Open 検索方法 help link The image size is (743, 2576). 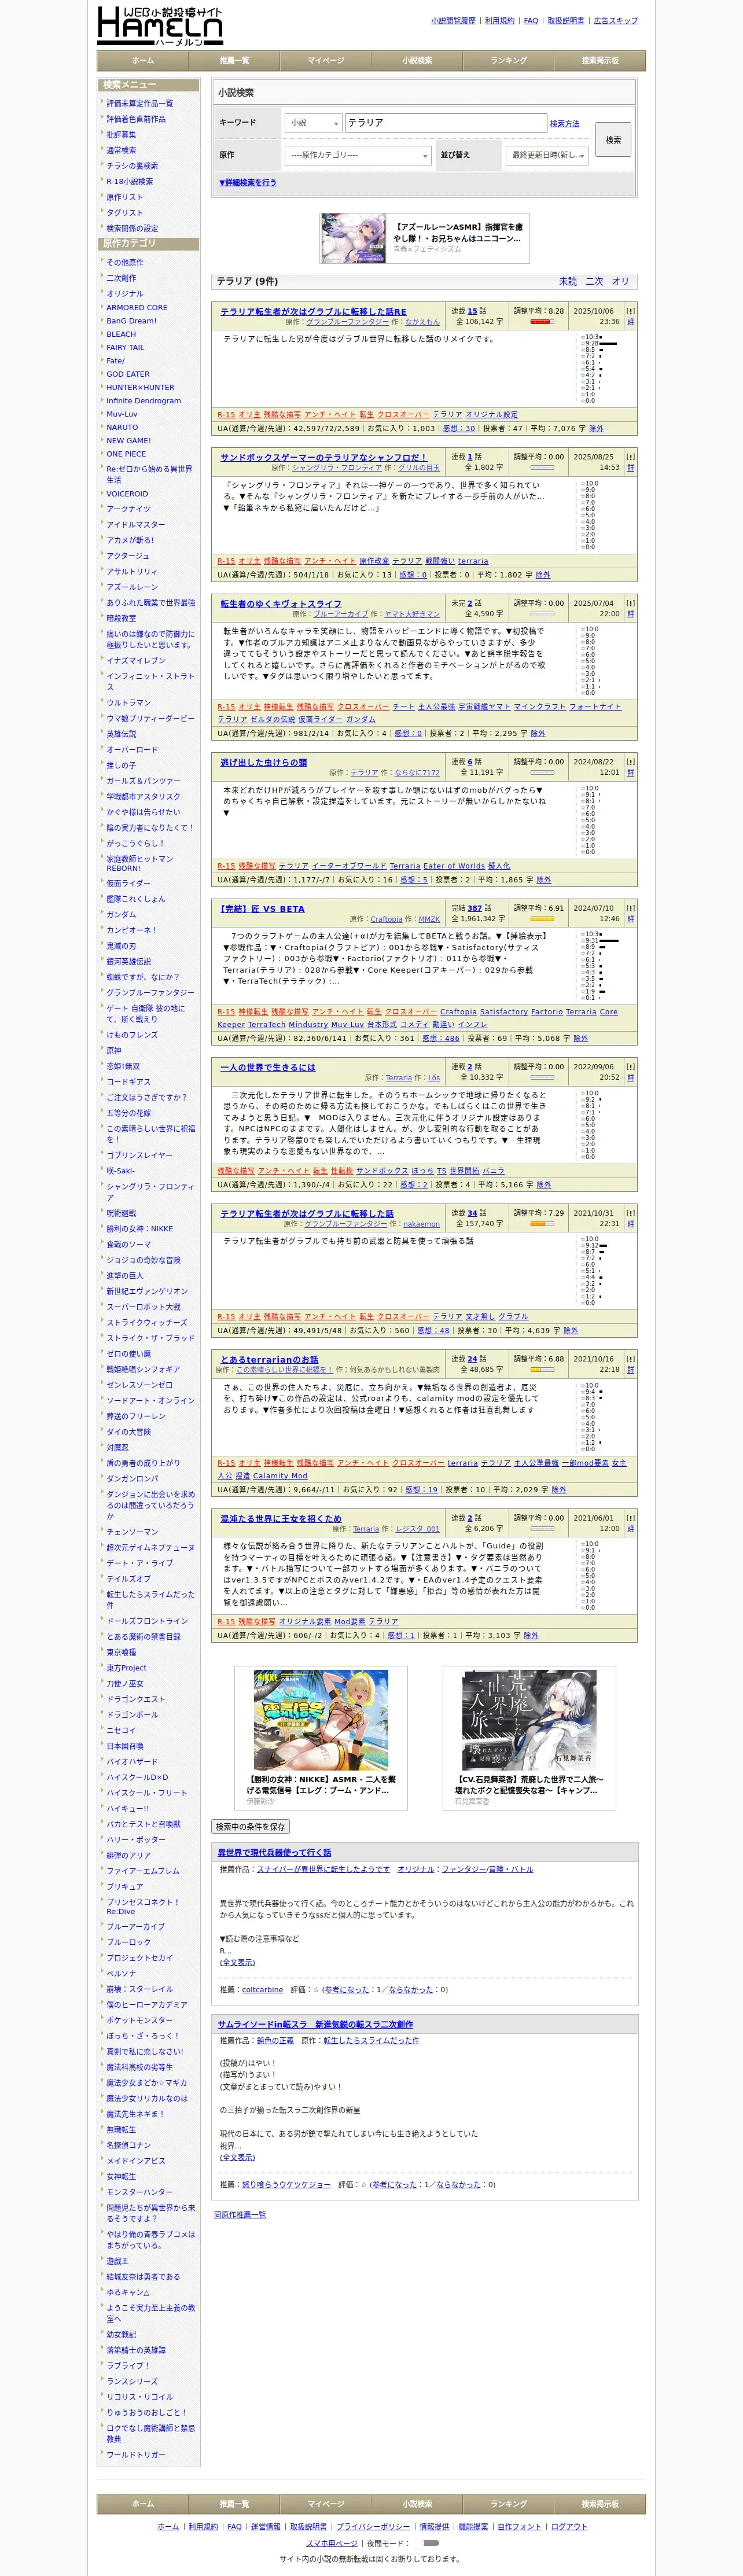[x=564, y=123]
